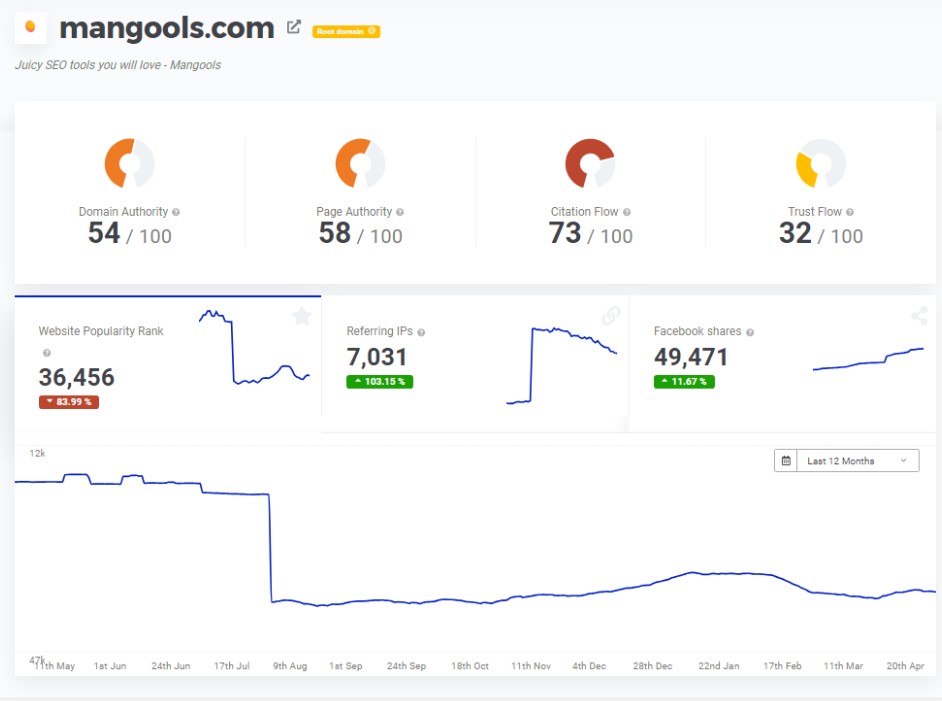Open Website Popularity Rank help icon
This screenshot has height=701, width=942.
click(47, 353)
